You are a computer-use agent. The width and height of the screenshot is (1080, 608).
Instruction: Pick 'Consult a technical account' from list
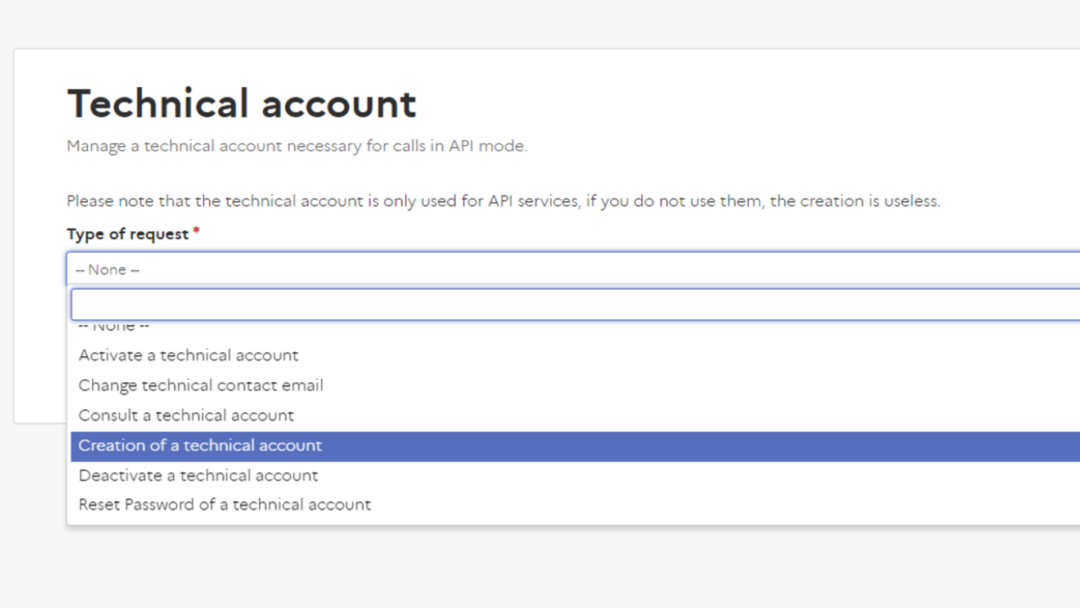click(x=186, y=415)
